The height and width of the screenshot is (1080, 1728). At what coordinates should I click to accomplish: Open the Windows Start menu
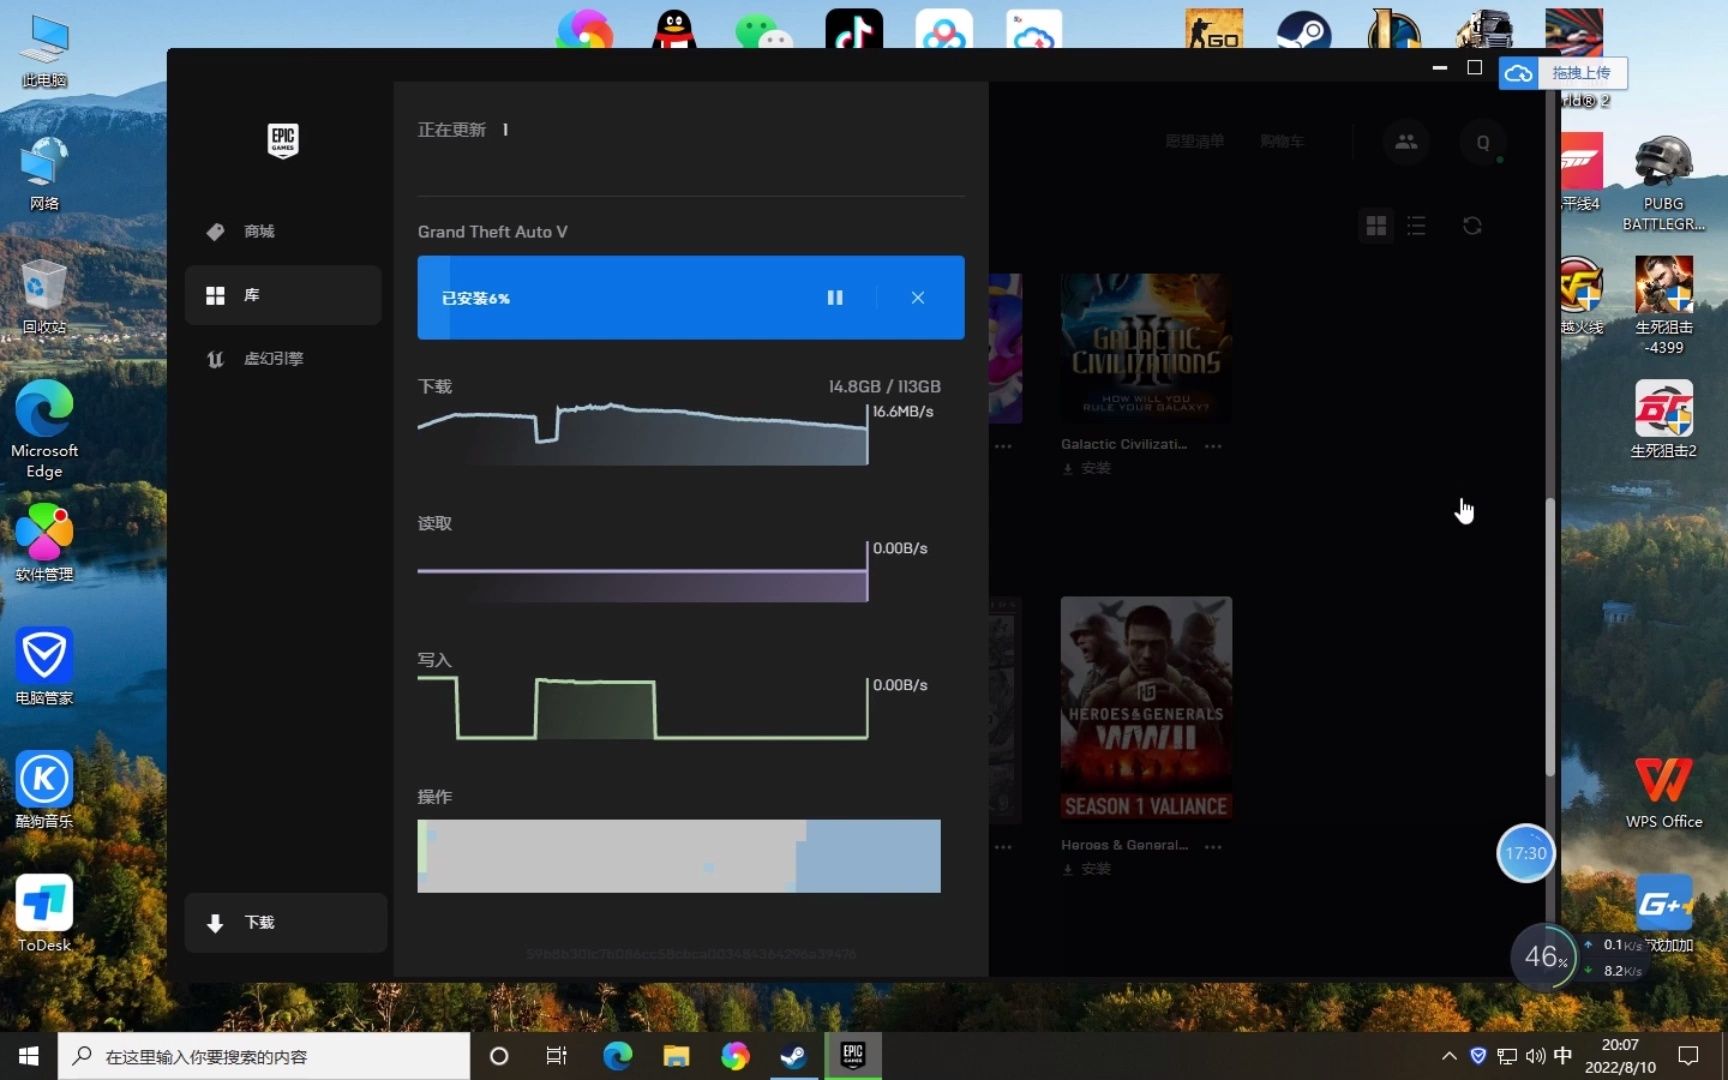coord(28,1056)
